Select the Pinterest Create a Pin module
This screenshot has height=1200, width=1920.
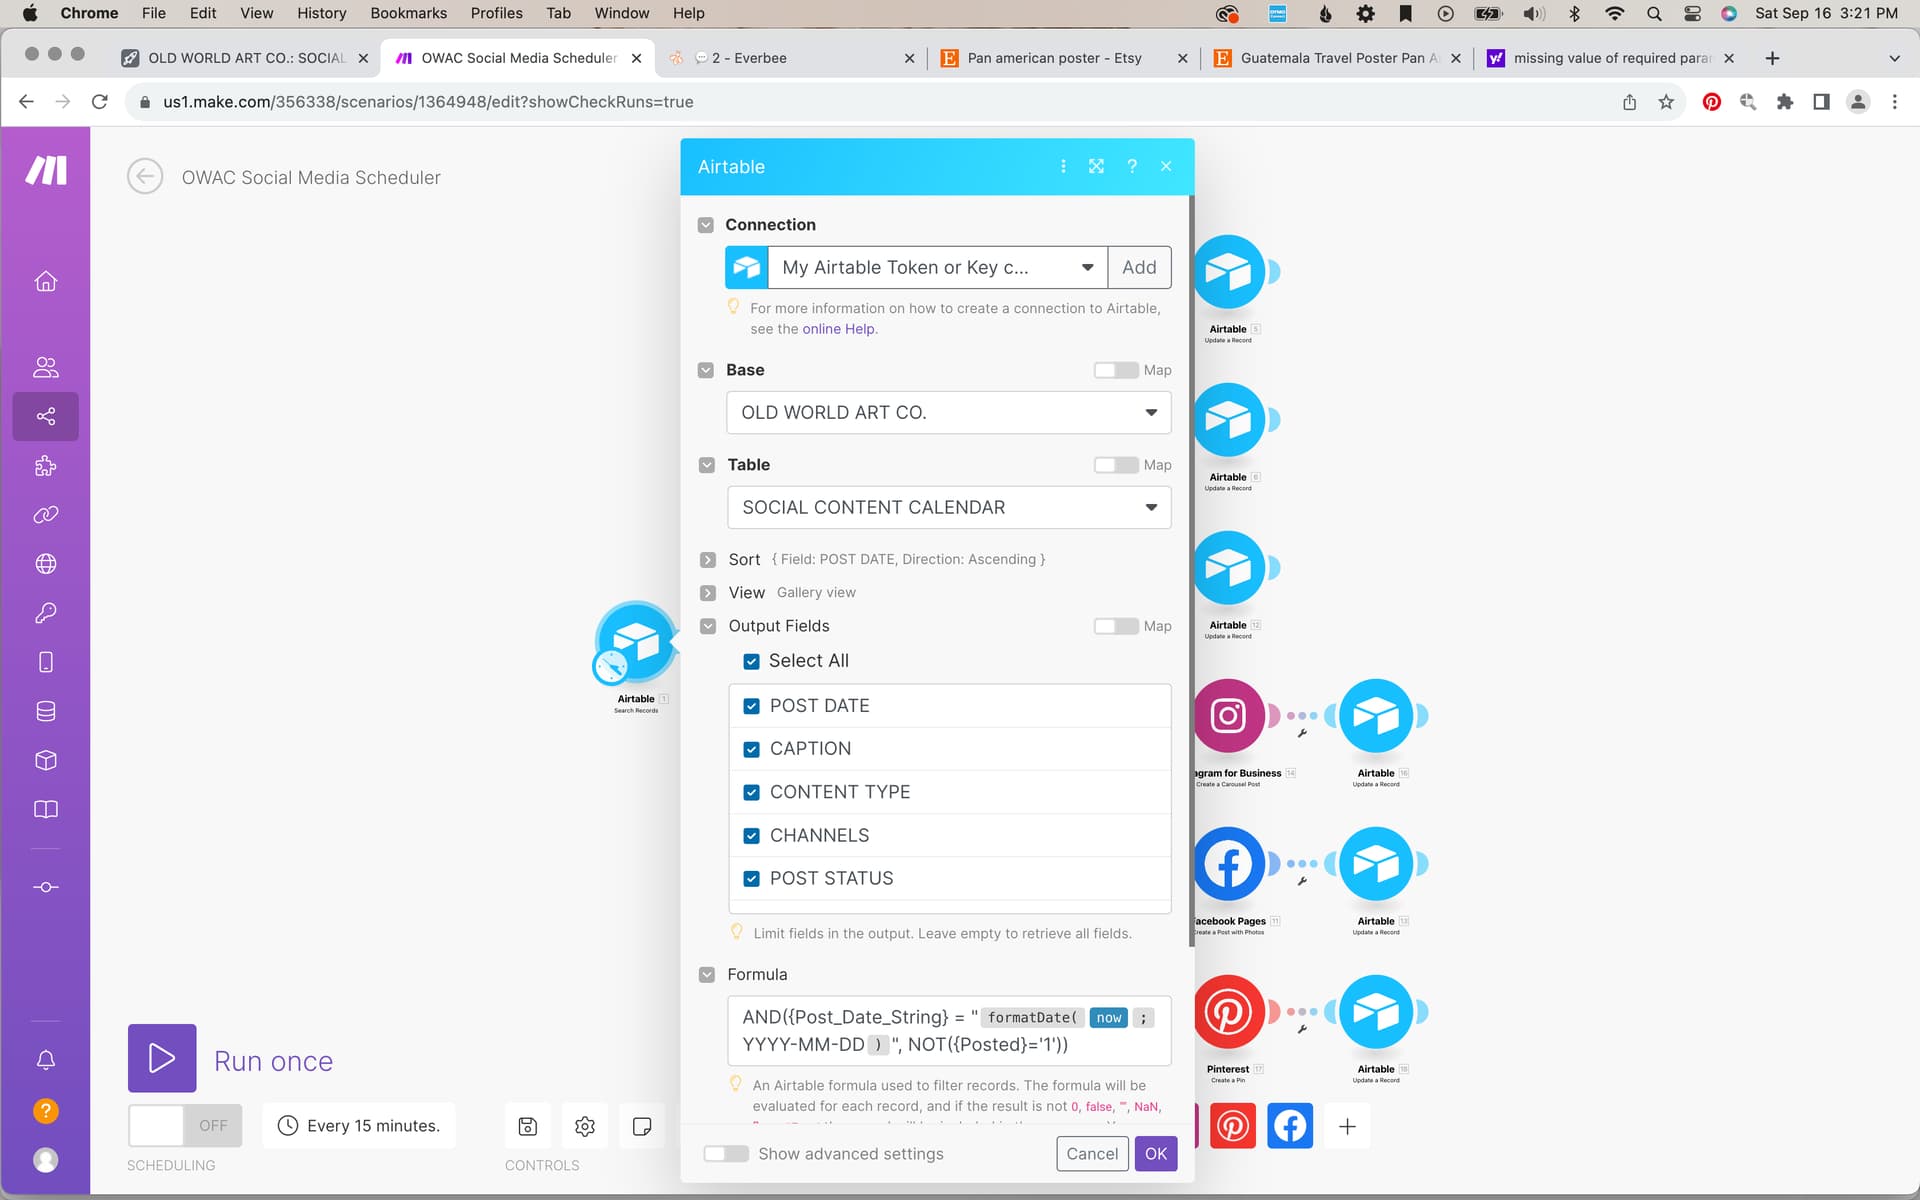[1228, 1012]
